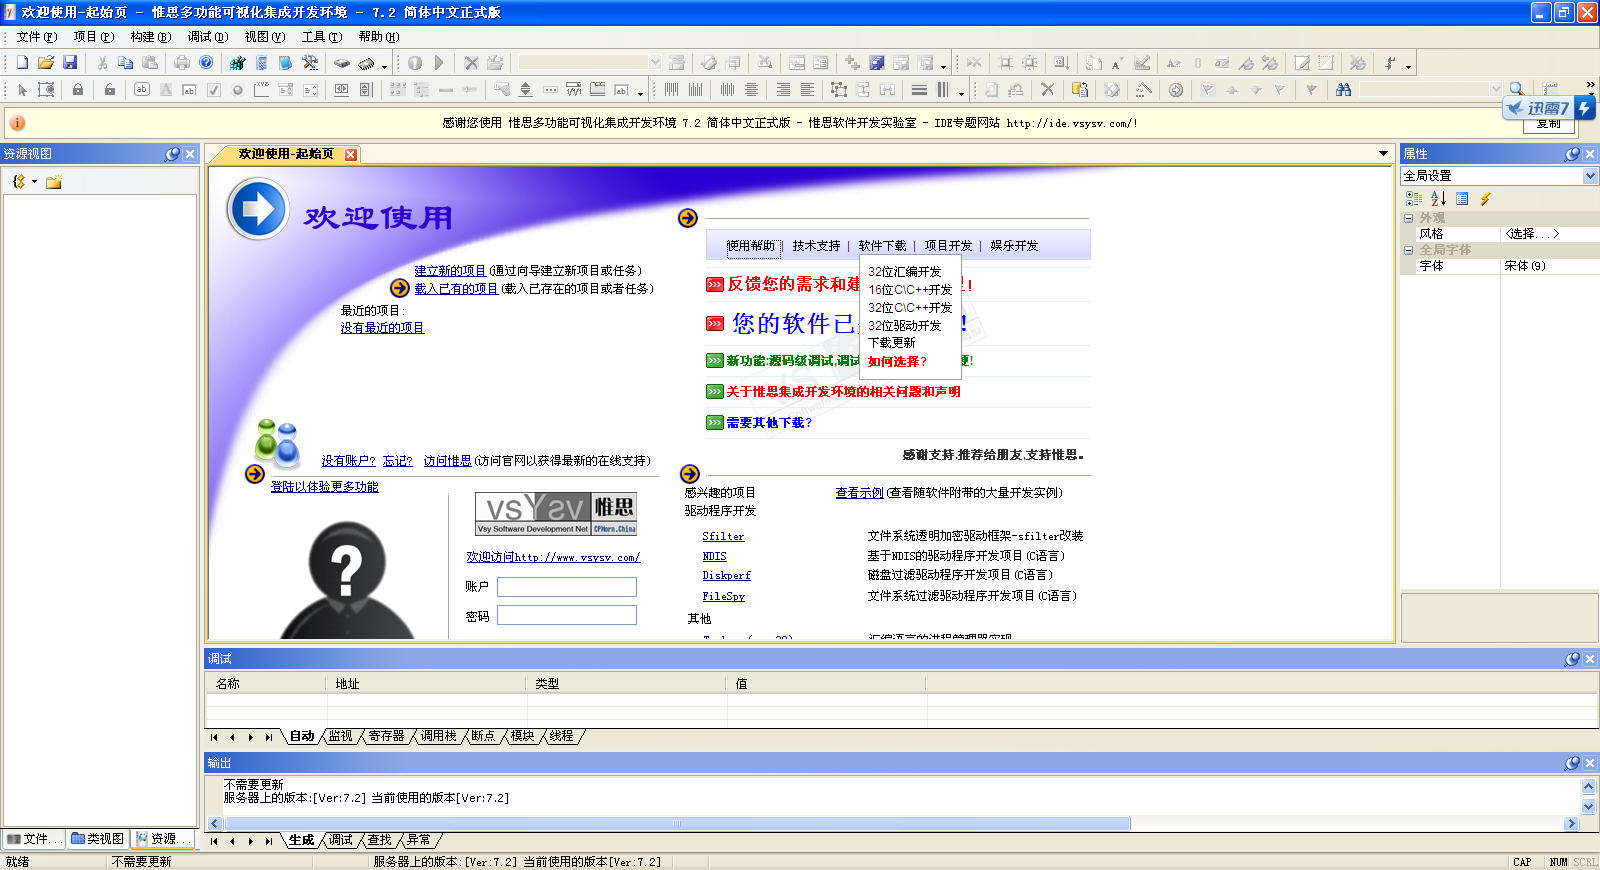Image resolution: width=1600 pixels, height=870 pixels.
Task: Open the Build menu
Action: pos(150,37)
